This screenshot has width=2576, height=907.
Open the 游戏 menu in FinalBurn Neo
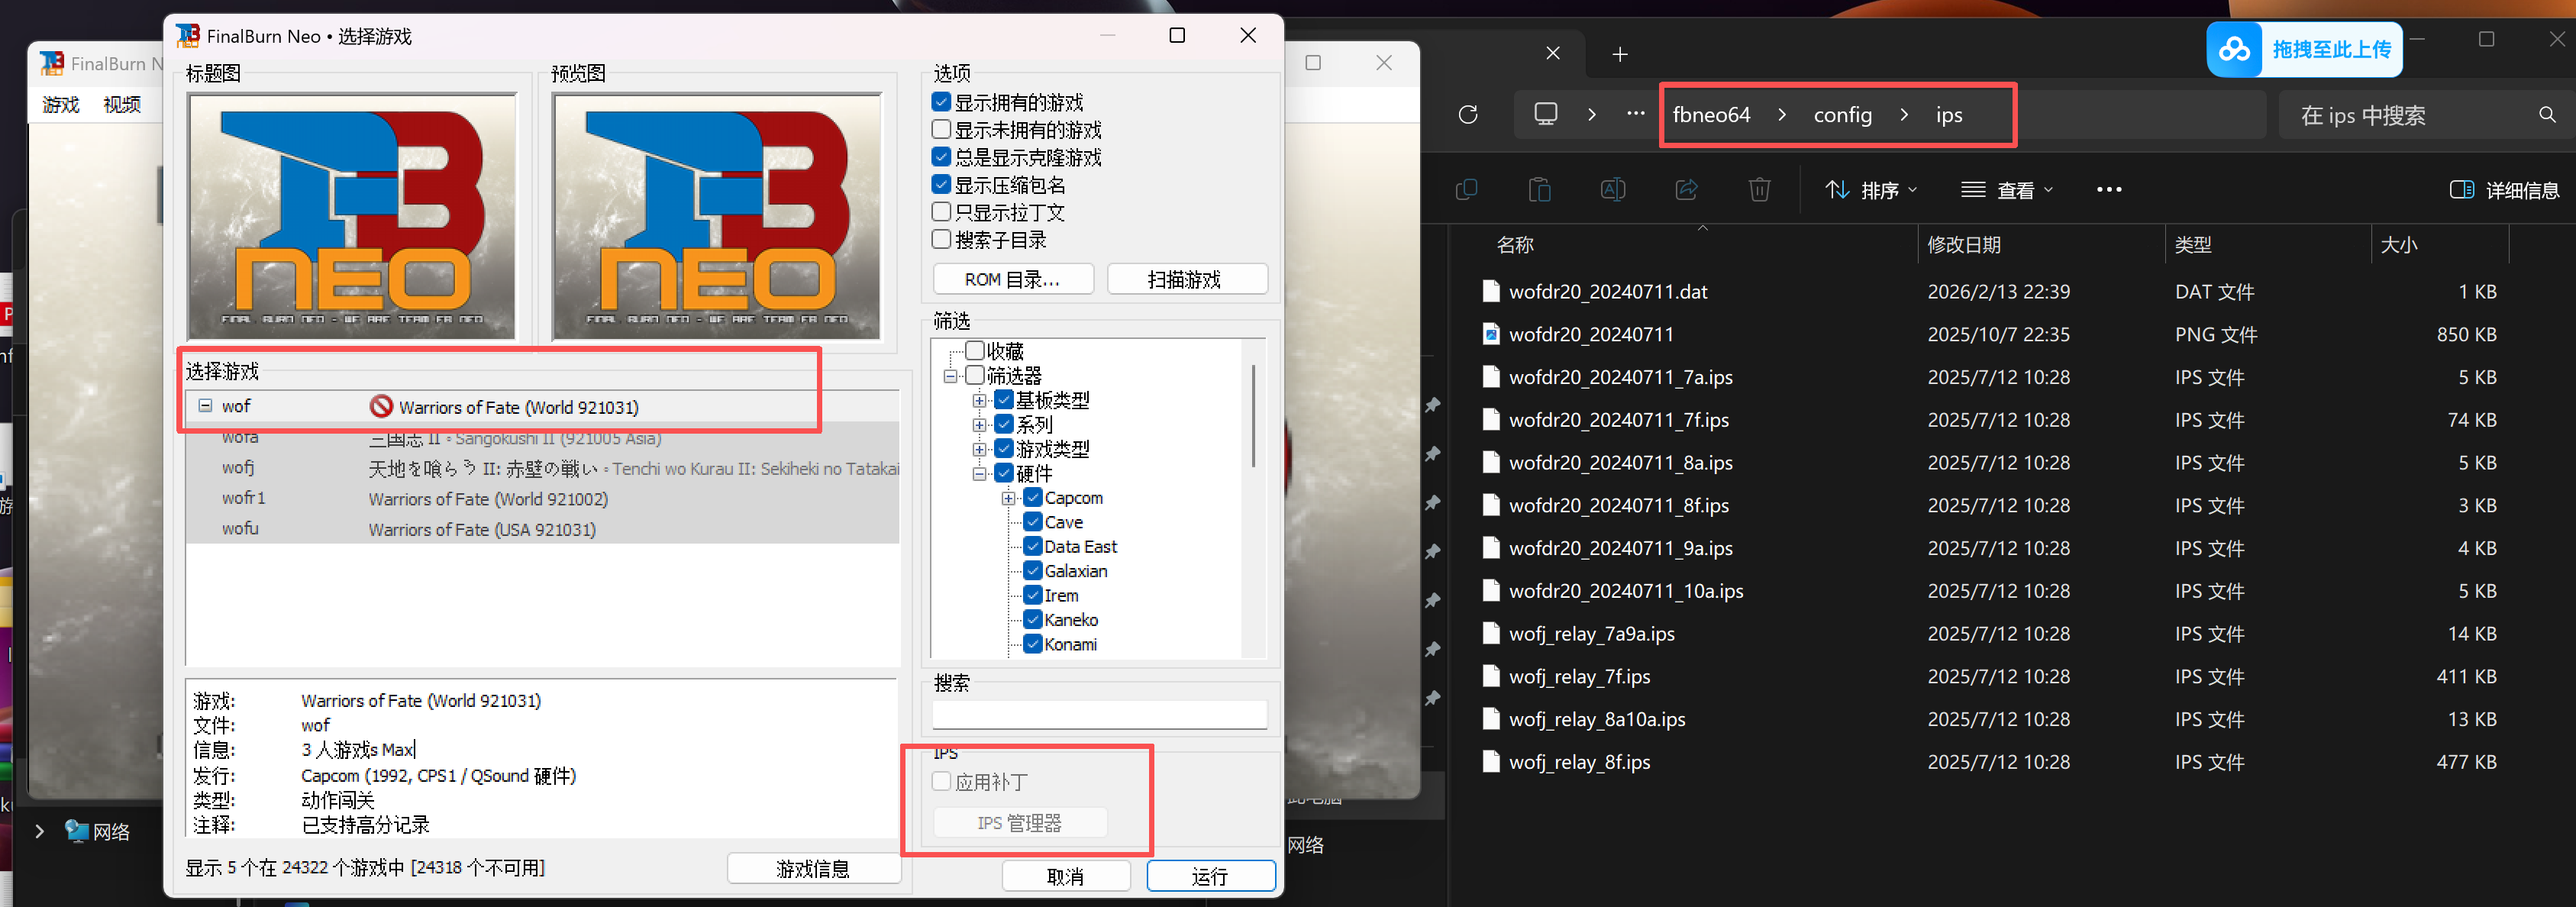[61, 104]
